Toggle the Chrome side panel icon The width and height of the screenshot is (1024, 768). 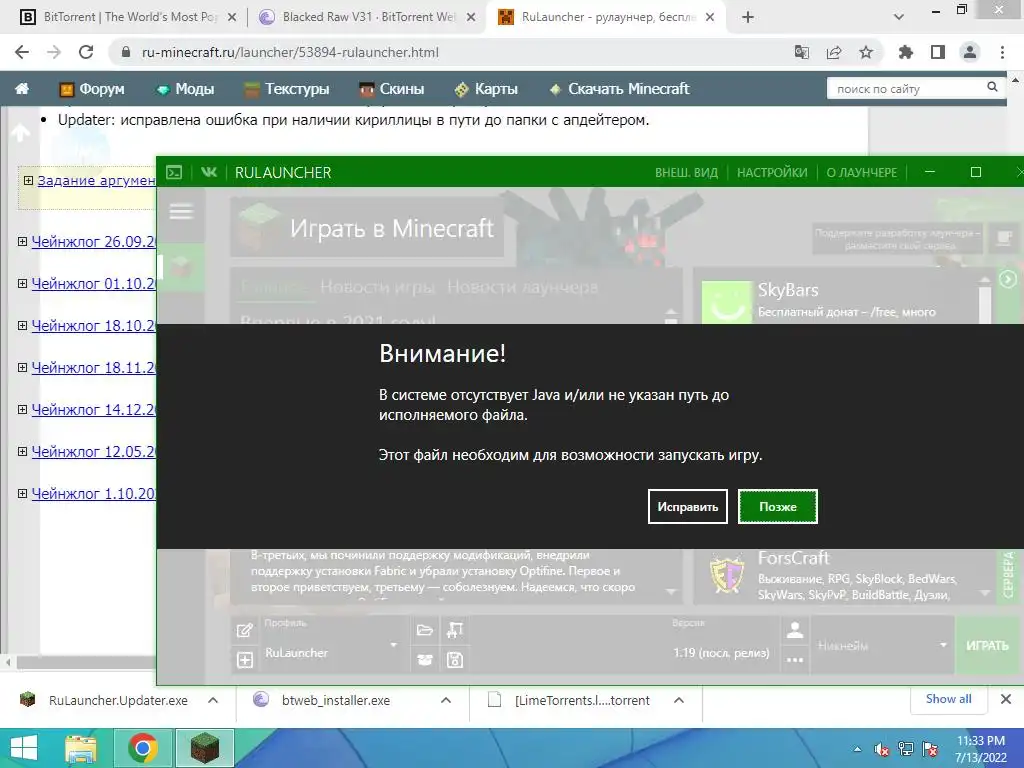pyautogui.click(x=938, y=52)
